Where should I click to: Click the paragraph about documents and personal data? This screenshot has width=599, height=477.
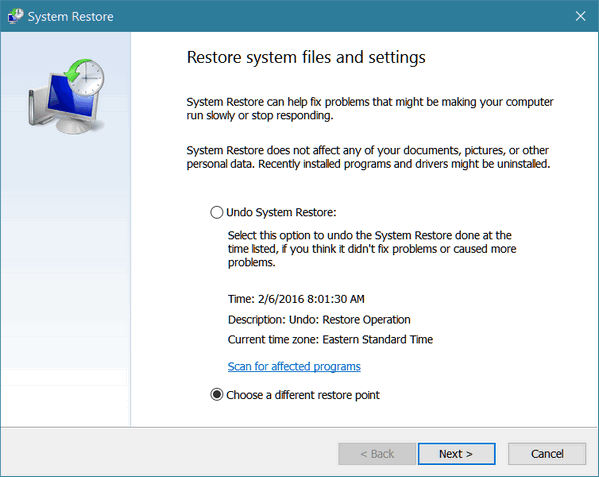[368, 157]
